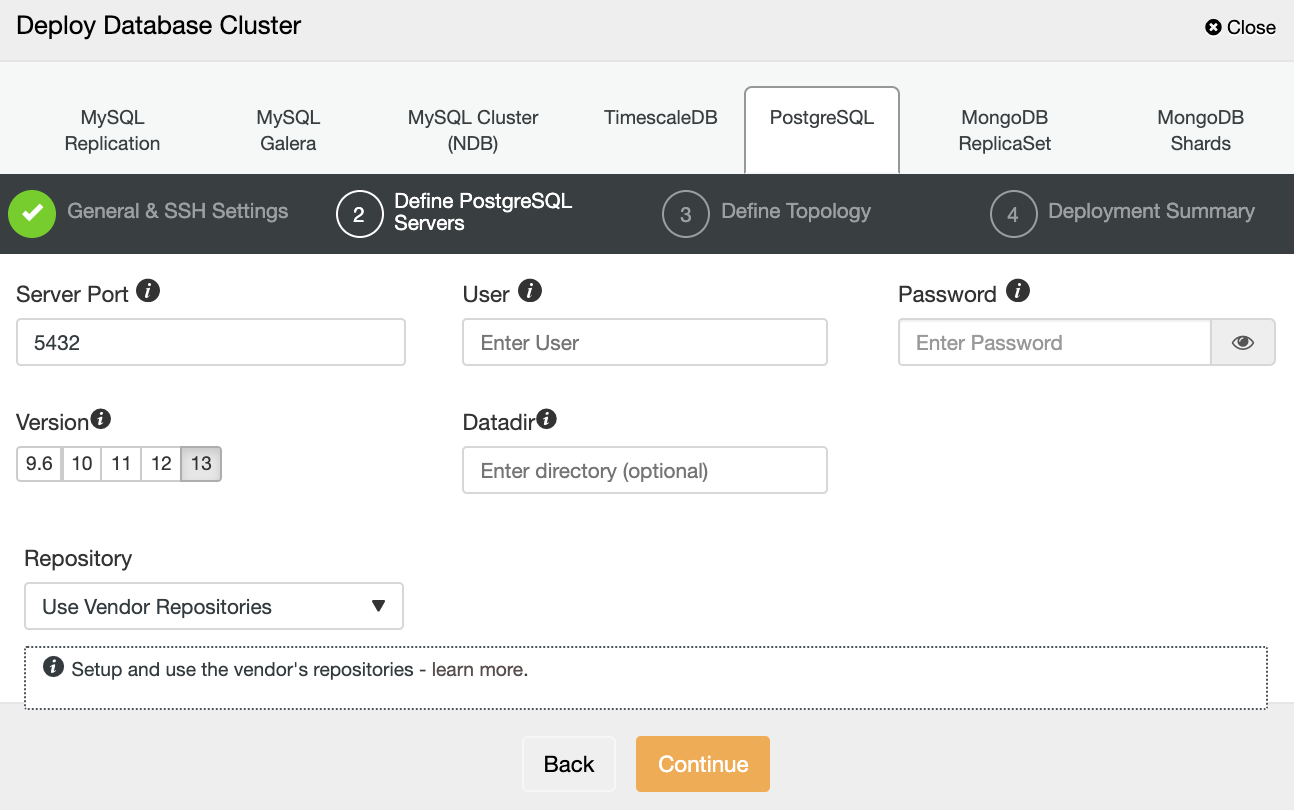This screenshot has height=810, width=1294.
Task: Switch to MySQL Galera tab
Action: (288, 130)
